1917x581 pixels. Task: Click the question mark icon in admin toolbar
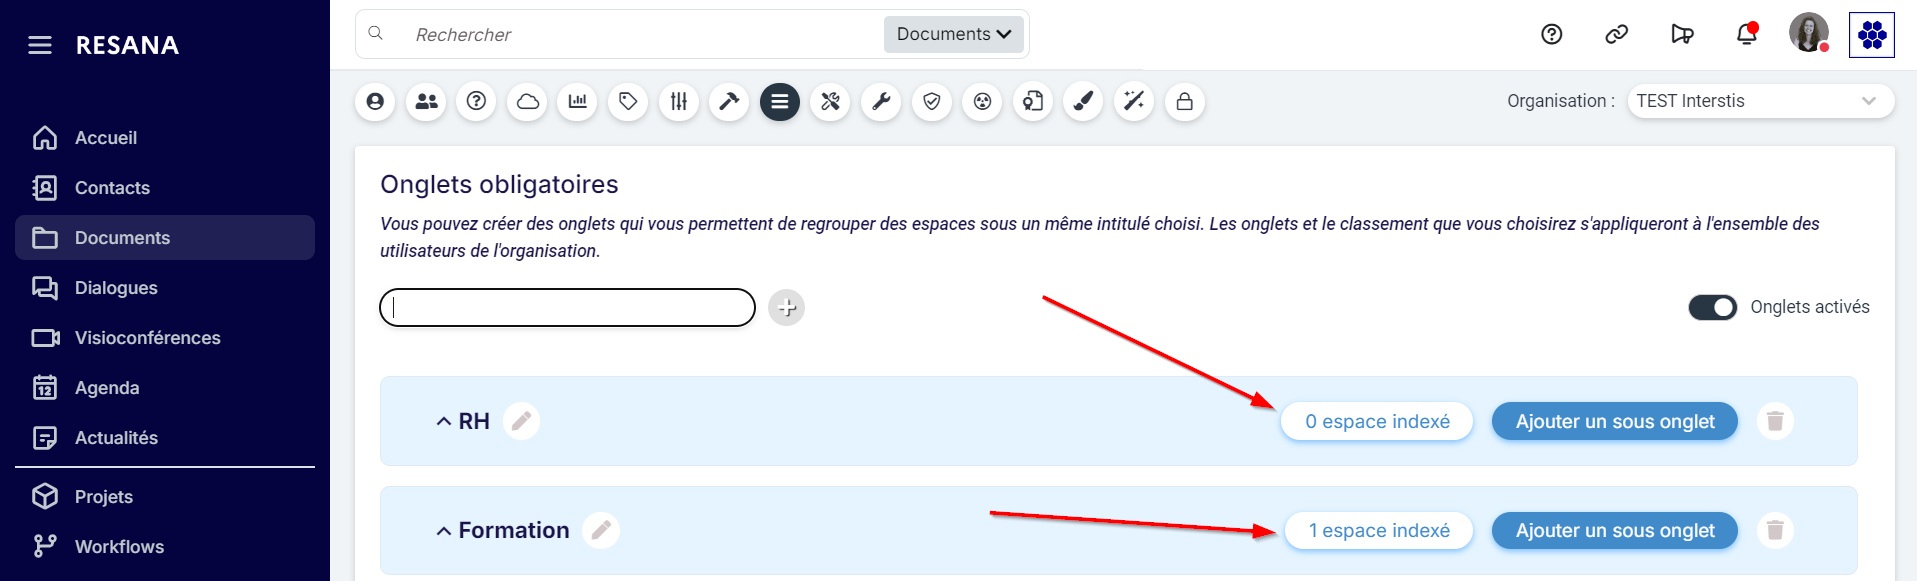click(x=476, y=101)
